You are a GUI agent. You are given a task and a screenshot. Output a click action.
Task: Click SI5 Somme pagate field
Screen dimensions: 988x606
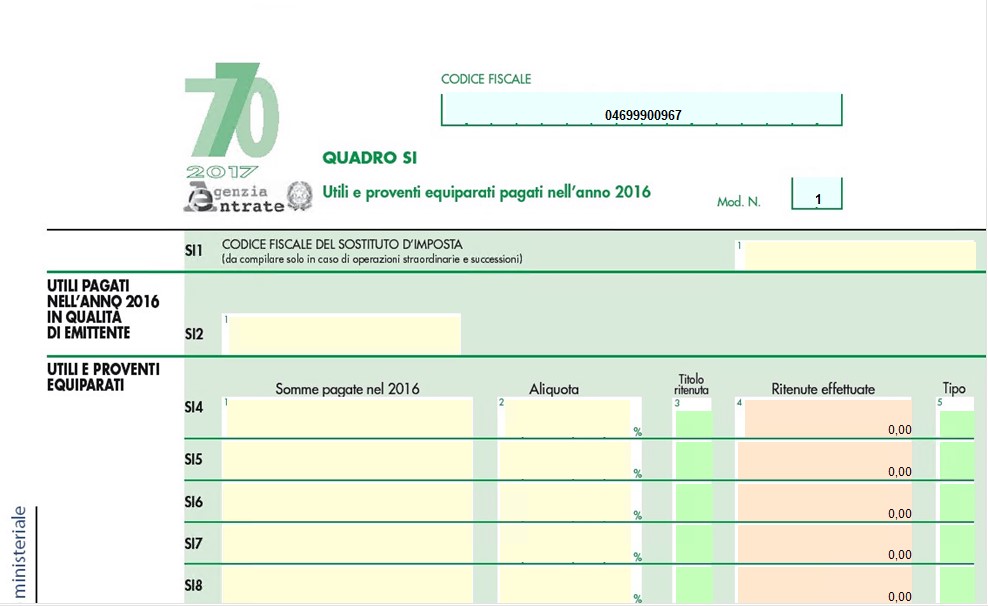[x=347, y=459]
